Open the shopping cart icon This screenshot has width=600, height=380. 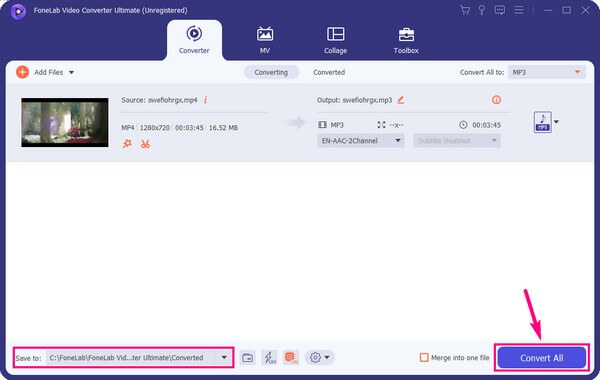[x=465, y=10]
